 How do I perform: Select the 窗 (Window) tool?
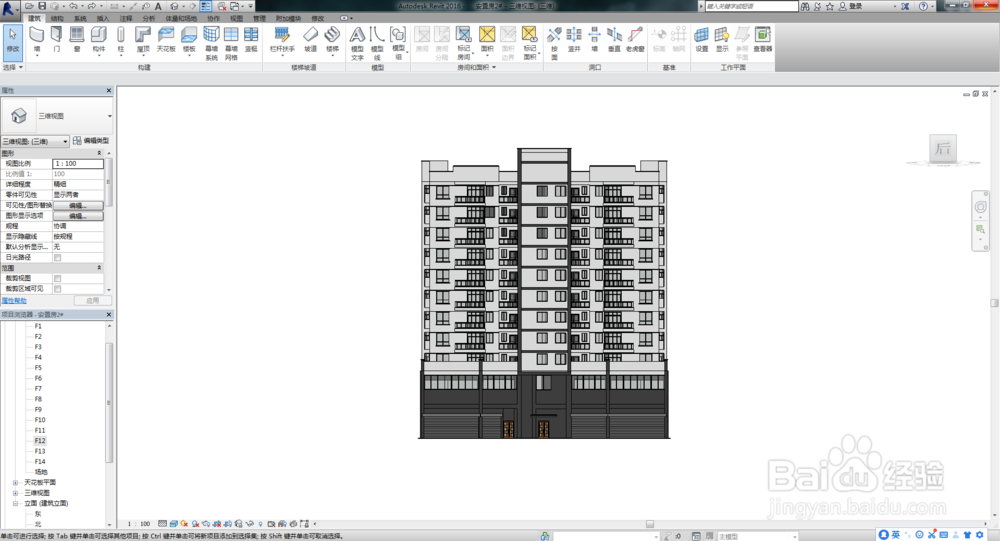(x=77, y=40)
